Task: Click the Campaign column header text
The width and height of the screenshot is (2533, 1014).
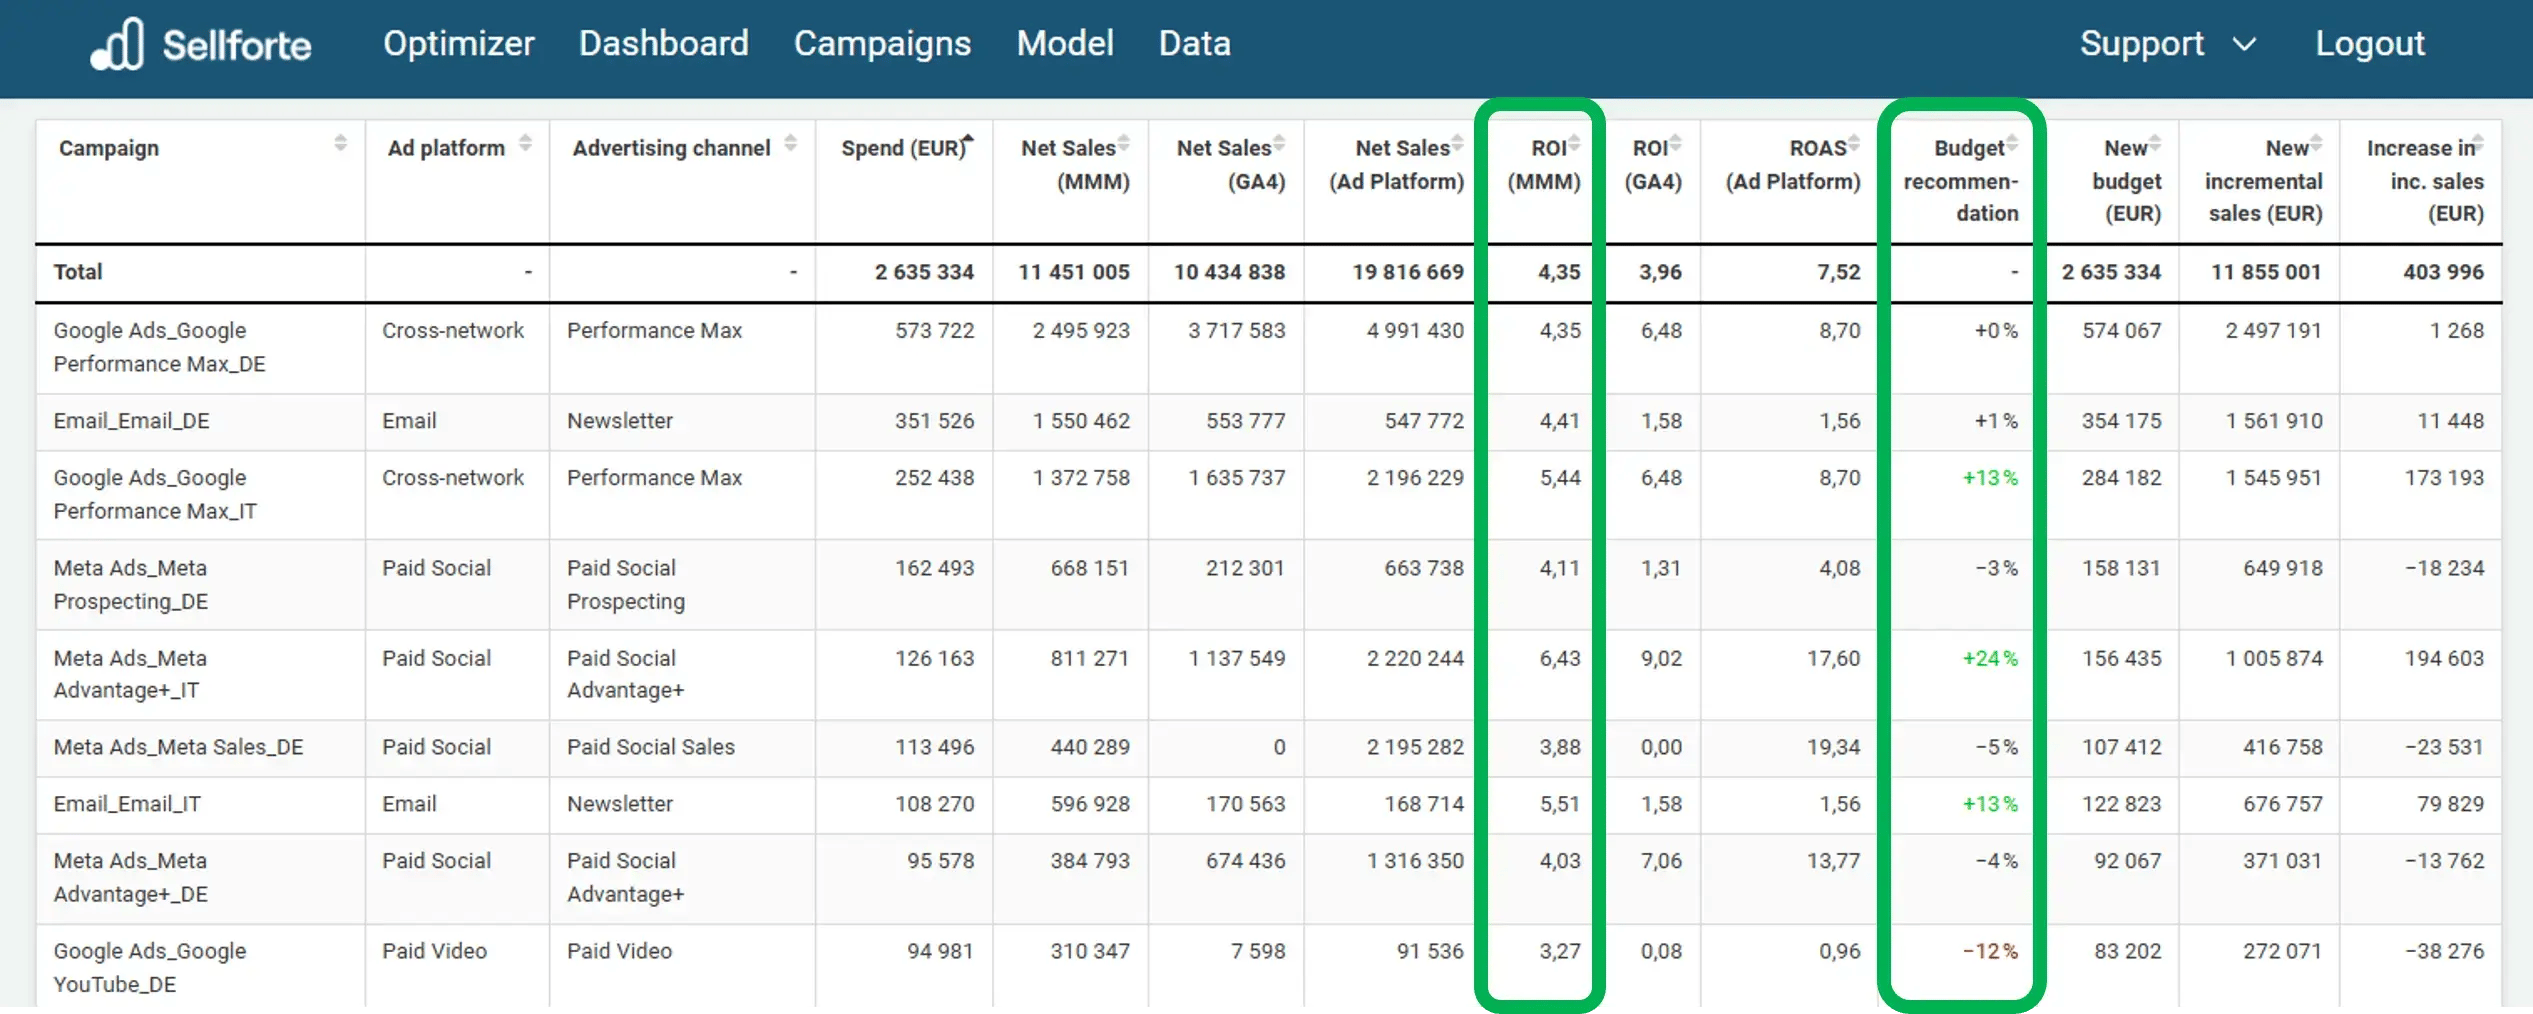Action: coord(109,148)
